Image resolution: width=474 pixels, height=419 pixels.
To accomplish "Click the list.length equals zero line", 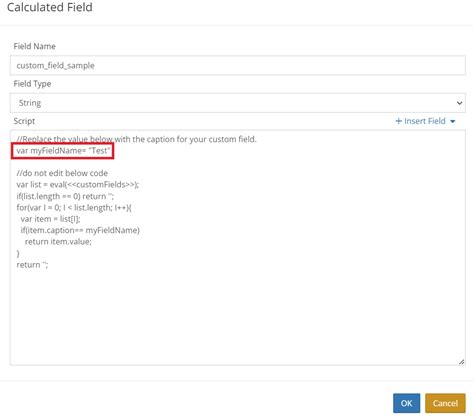I will [x=65, y=196].
